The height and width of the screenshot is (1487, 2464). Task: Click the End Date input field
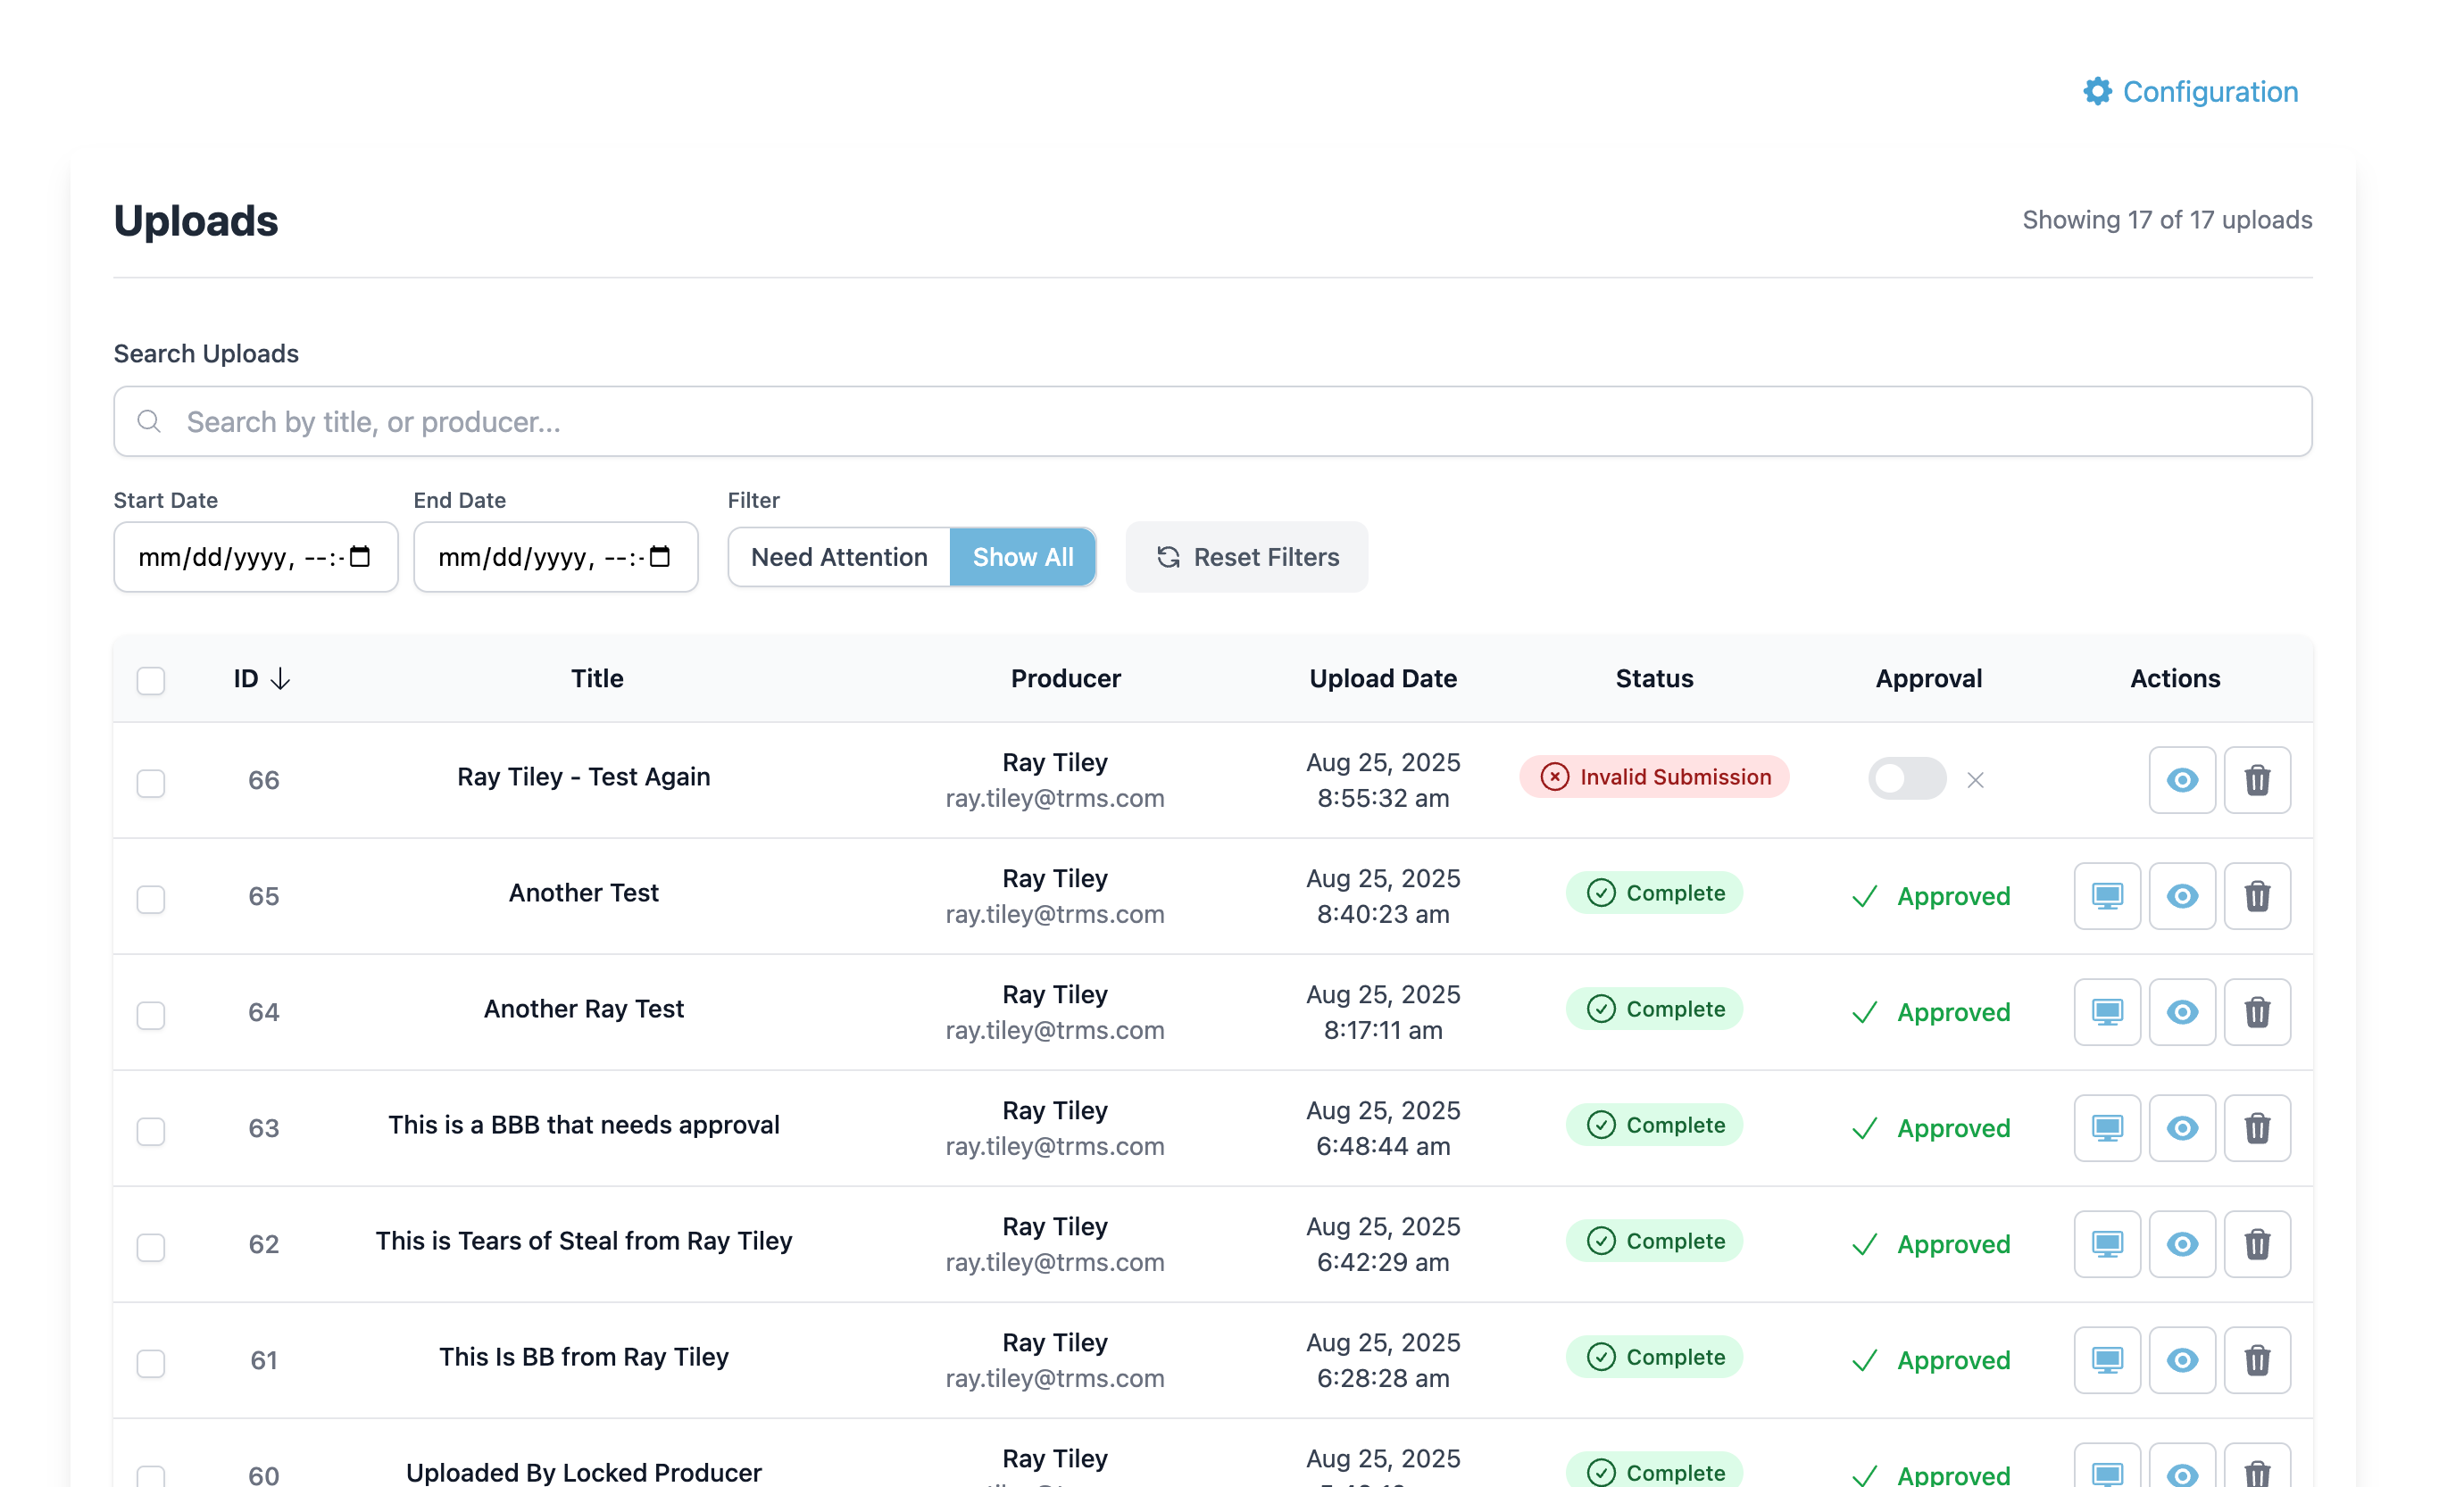pos(555,557)
